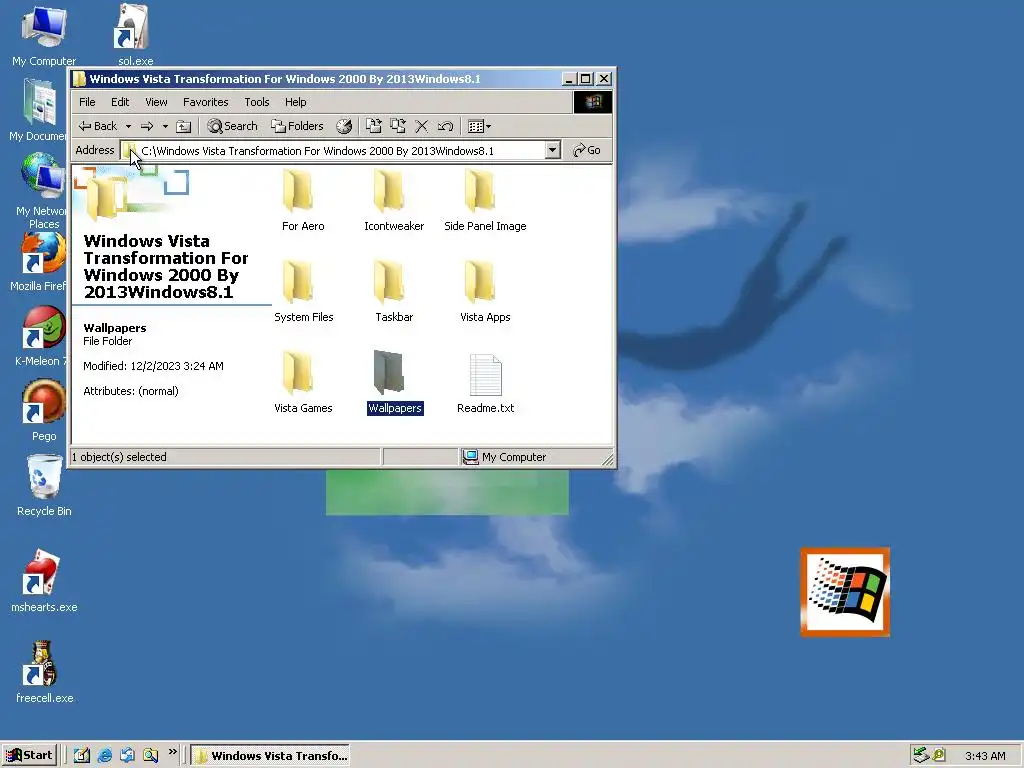Open the History toolbar icon
The height and width of the screenshot is (768, 1024).
(344, 126)
